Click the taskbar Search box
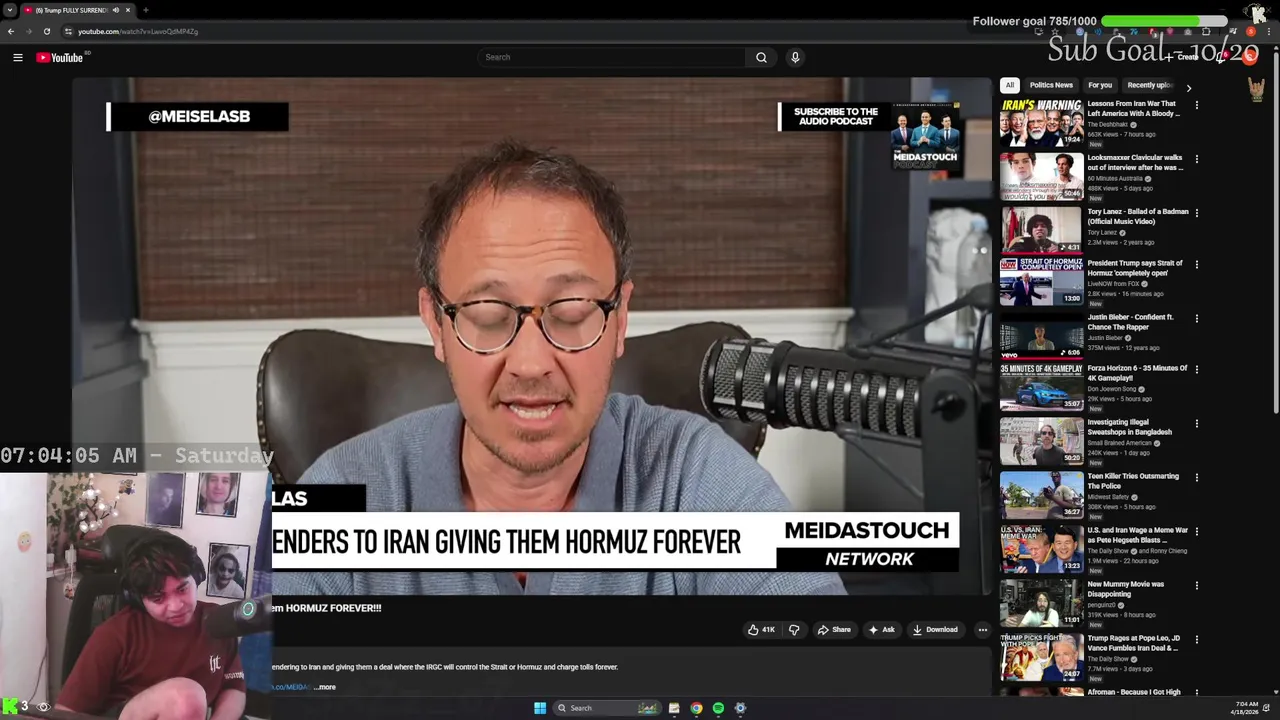The image size is (1280, 720). pyautogui.click(x=608, y=708)
